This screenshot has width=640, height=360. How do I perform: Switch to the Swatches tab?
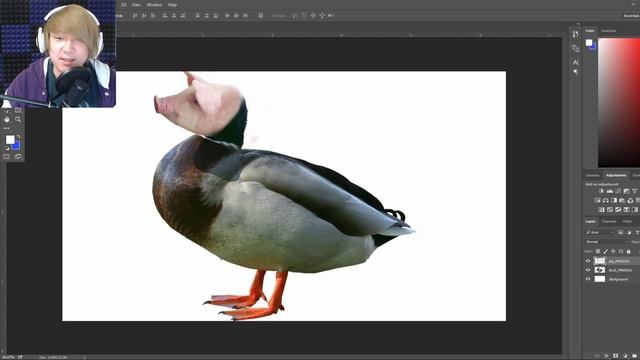tap(608, 31)
